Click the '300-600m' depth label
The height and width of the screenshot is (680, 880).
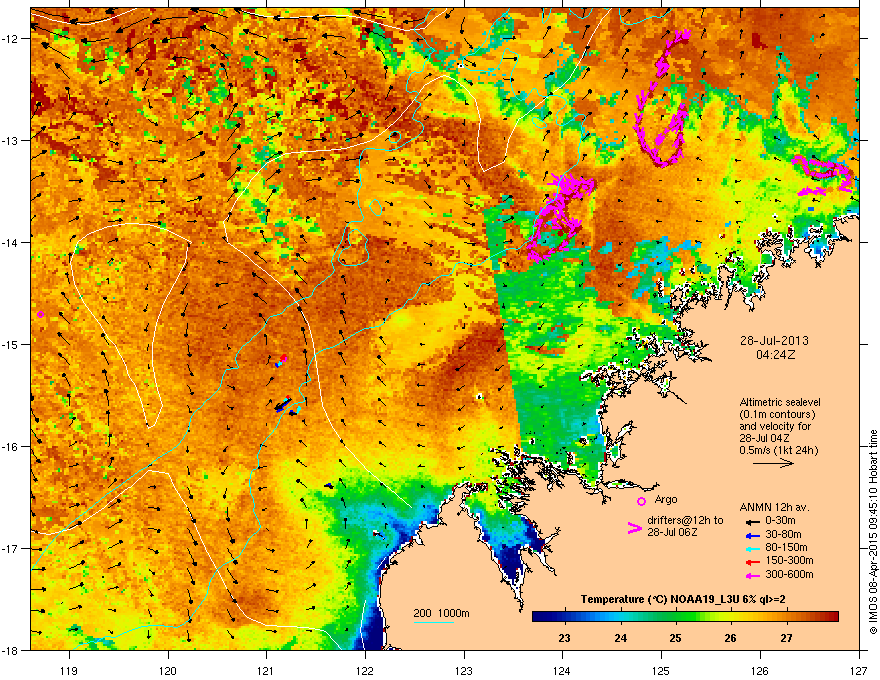[x=789, y=575]
